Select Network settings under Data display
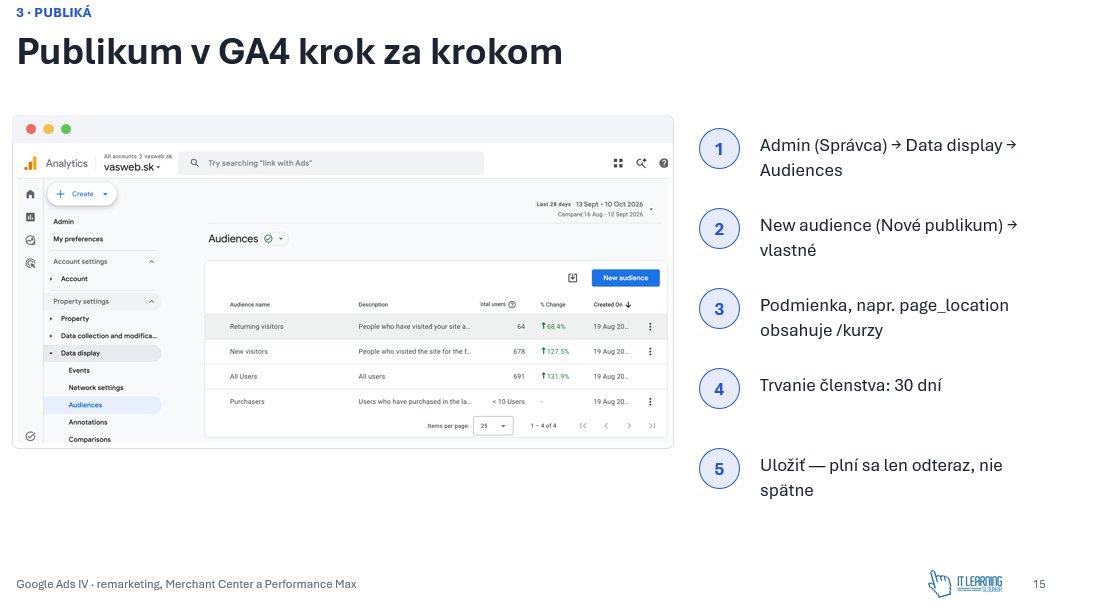 (x=96, y=388)
